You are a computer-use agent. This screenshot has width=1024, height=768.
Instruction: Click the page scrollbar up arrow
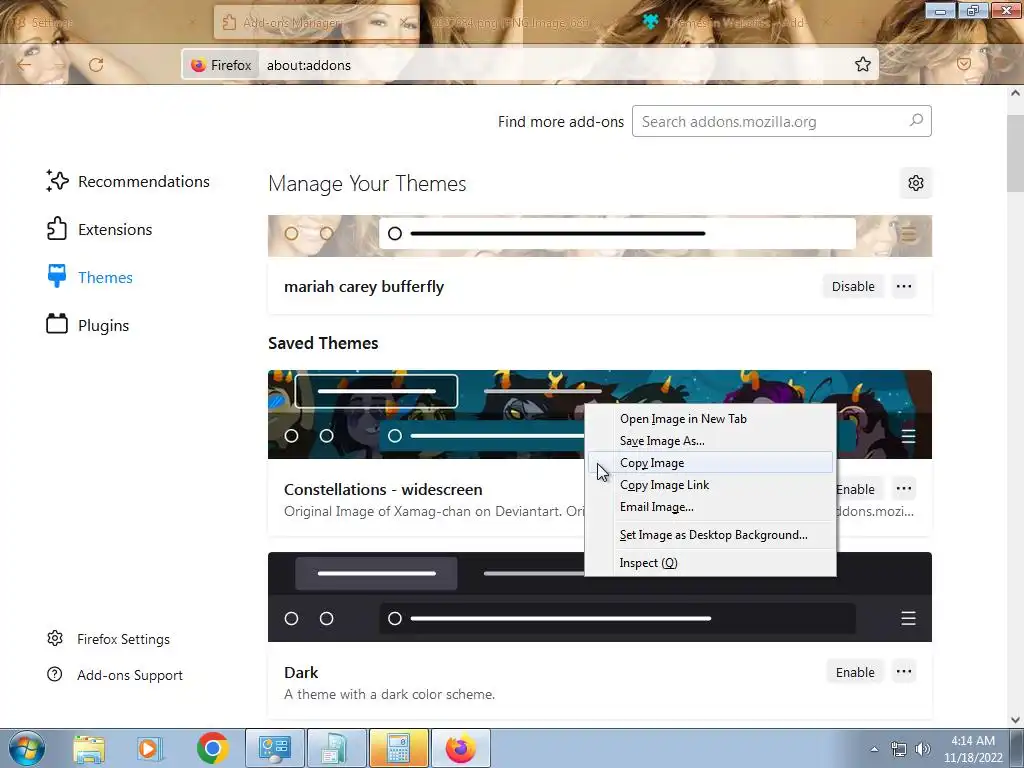pos(1015,93)
